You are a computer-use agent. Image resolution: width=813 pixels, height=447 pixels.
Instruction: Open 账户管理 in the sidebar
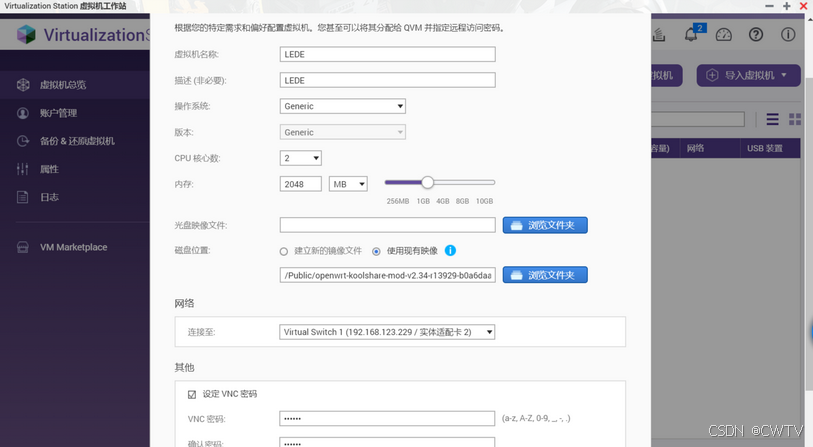pyautogui.click(x=58, y=113)
